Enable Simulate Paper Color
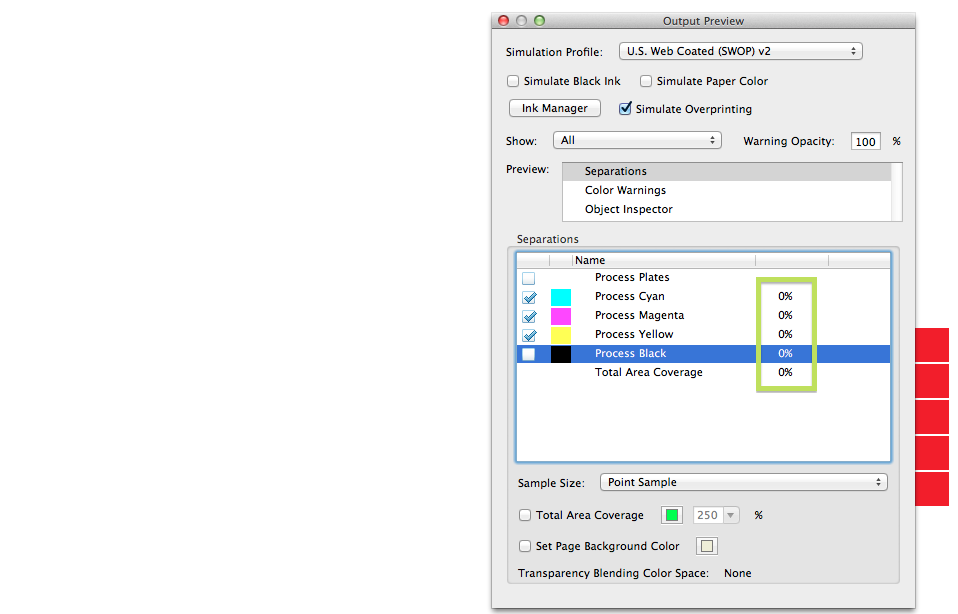The width and height of the screenshot is (958, 614). 646,81
